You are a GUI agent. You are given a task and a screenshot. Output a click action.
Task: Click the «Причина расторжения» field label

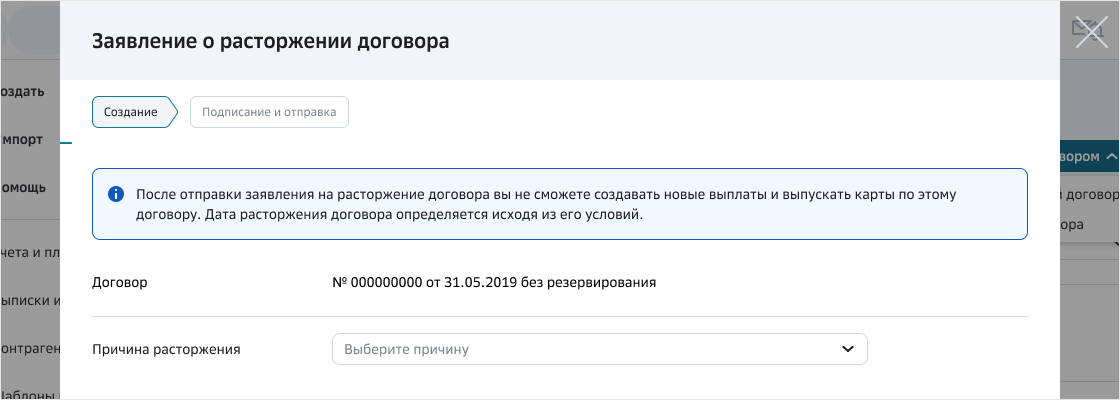(166, 349)
